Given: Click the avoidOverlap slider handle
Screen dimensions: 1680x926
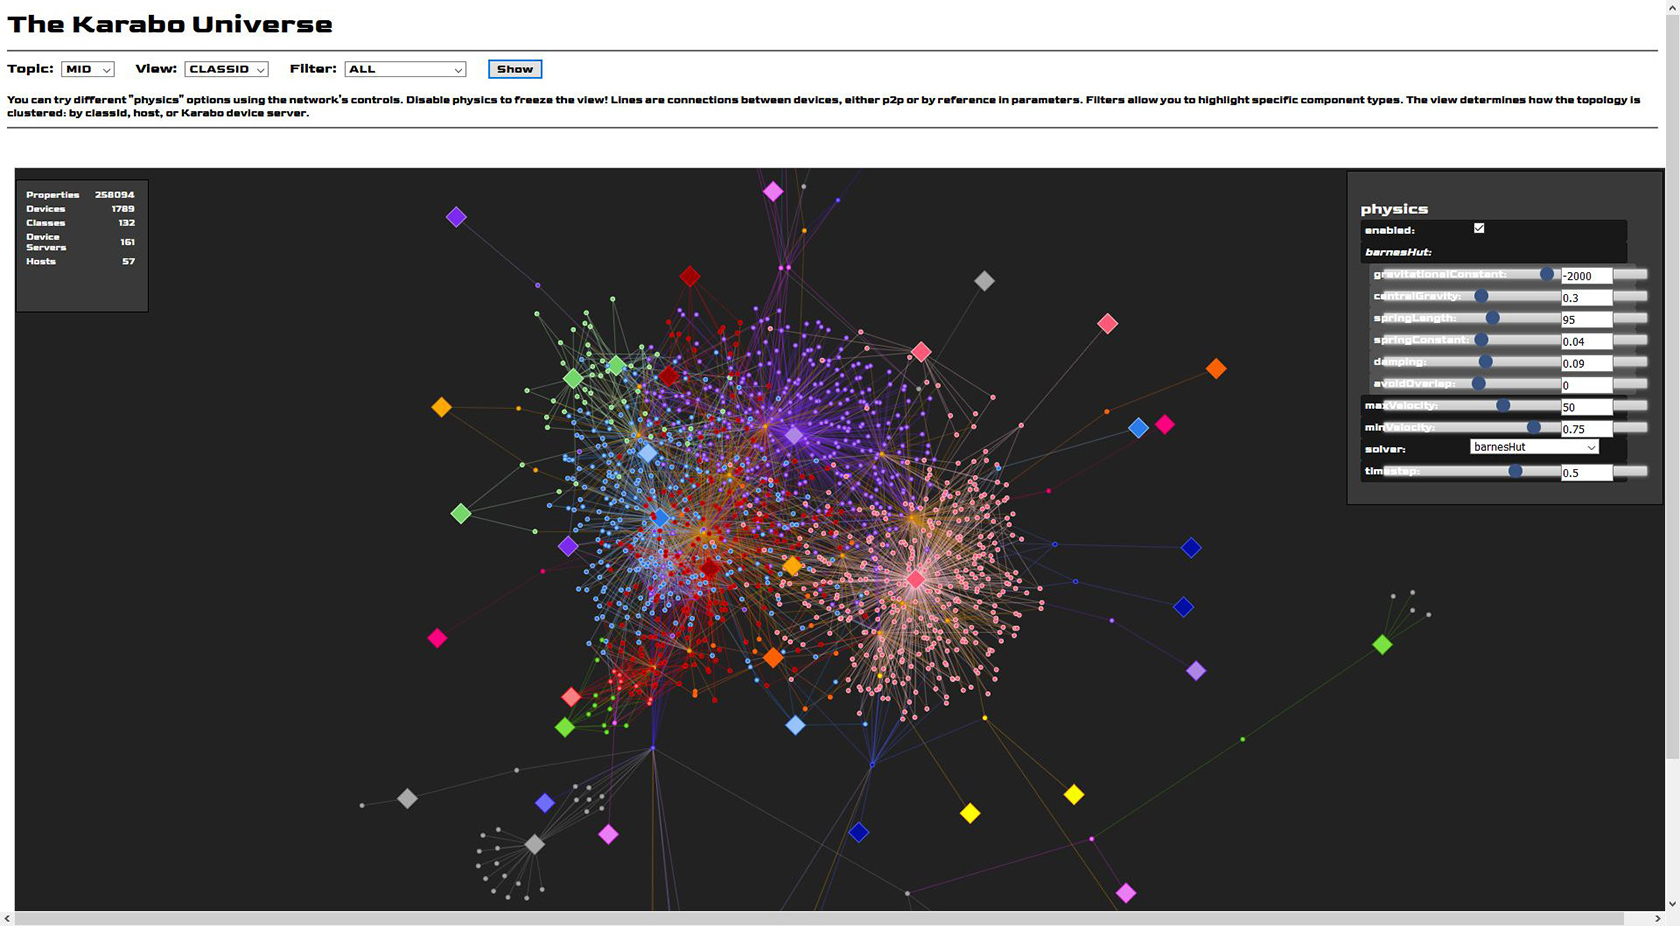Looking at the screenshot, I should [1479, 383].
